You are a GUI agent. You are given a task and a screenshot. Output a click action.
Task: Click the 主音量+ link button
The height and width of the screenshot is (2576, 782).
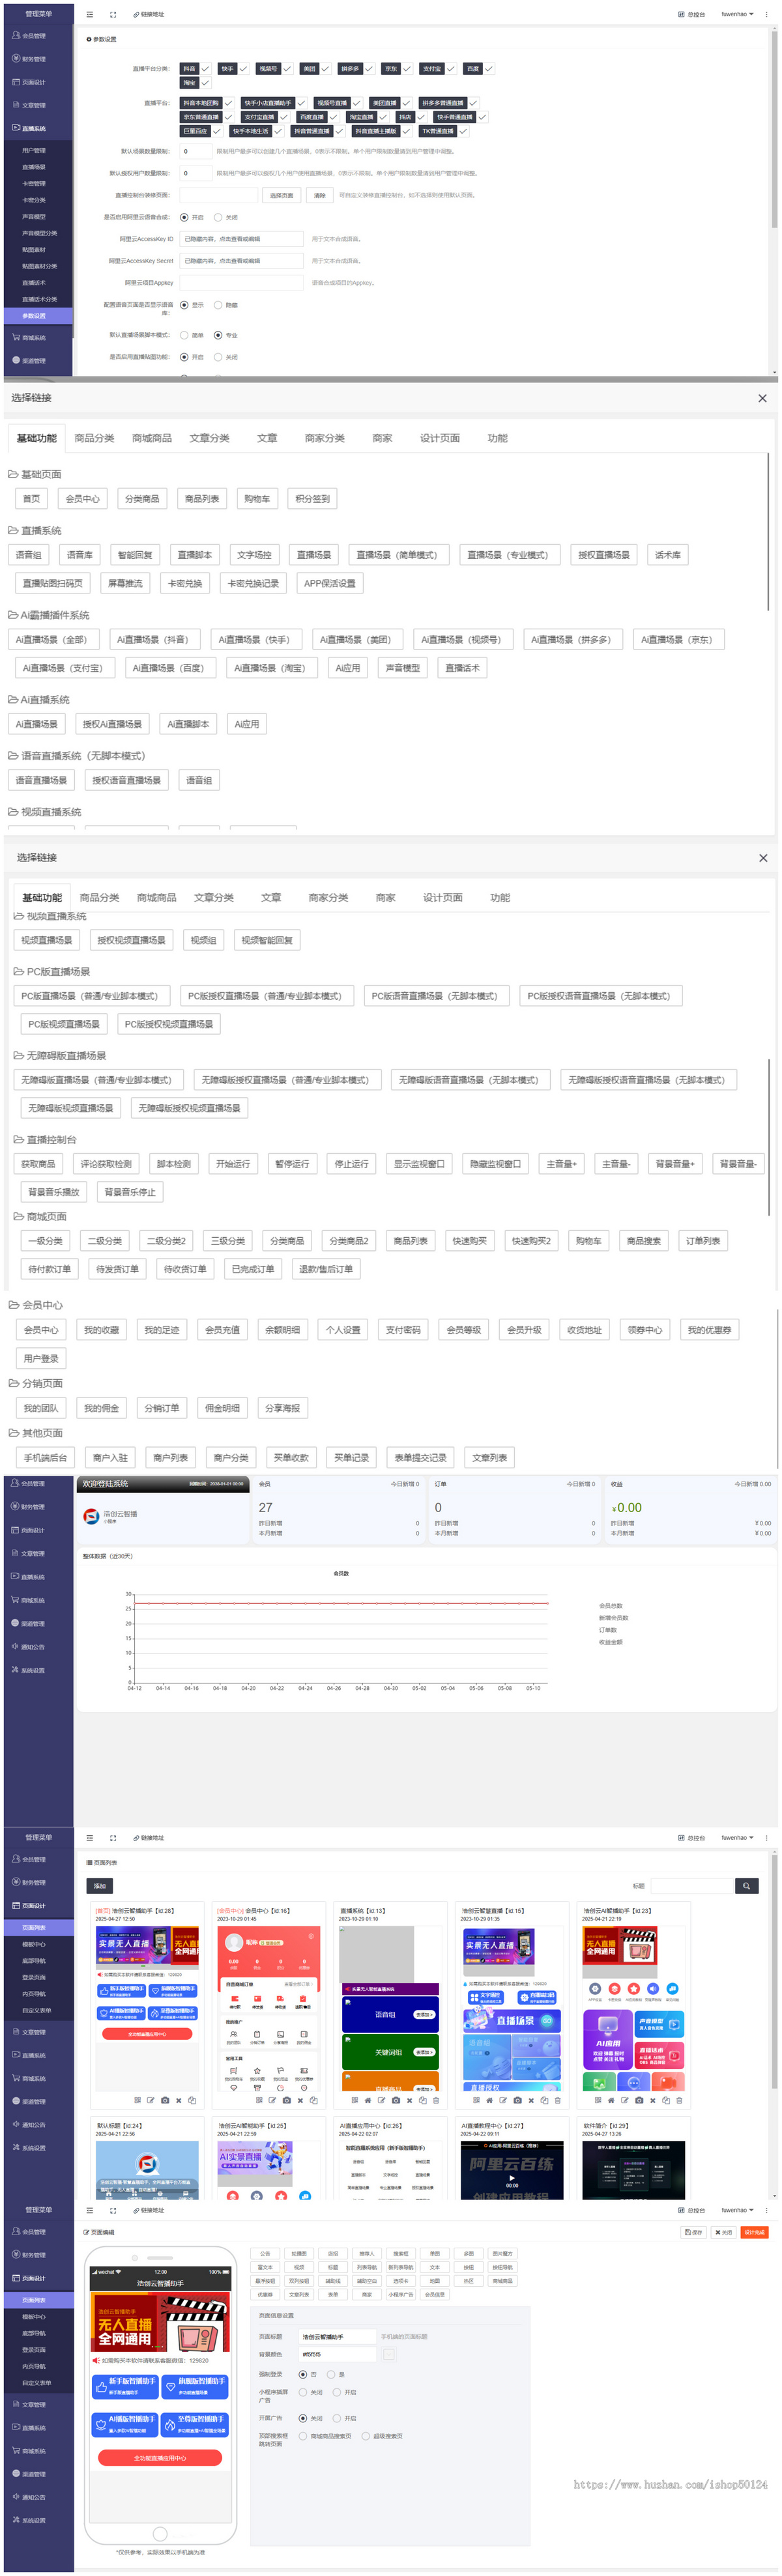[561, 1164]
